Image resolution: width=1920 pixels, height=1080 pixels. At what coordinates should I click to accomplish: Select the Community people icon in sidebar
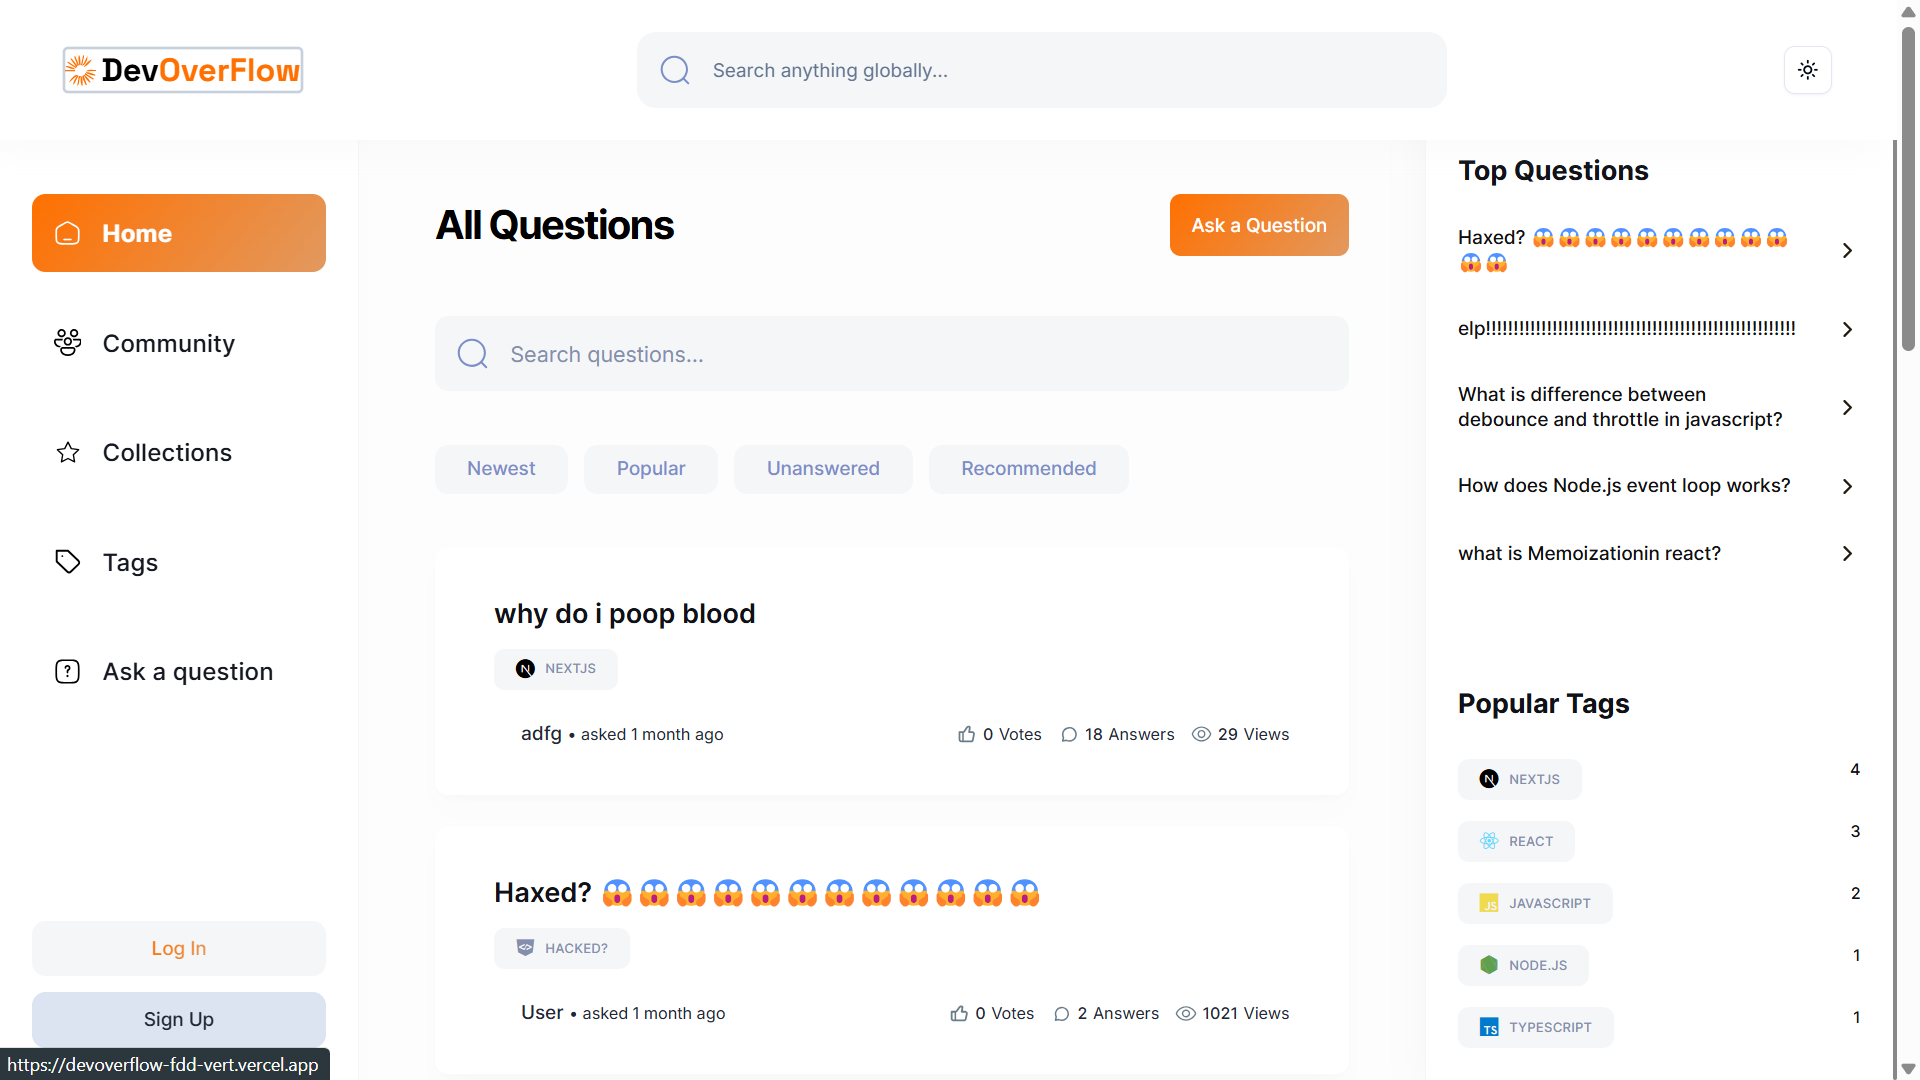pyautogui.click(x=67, y=343)
